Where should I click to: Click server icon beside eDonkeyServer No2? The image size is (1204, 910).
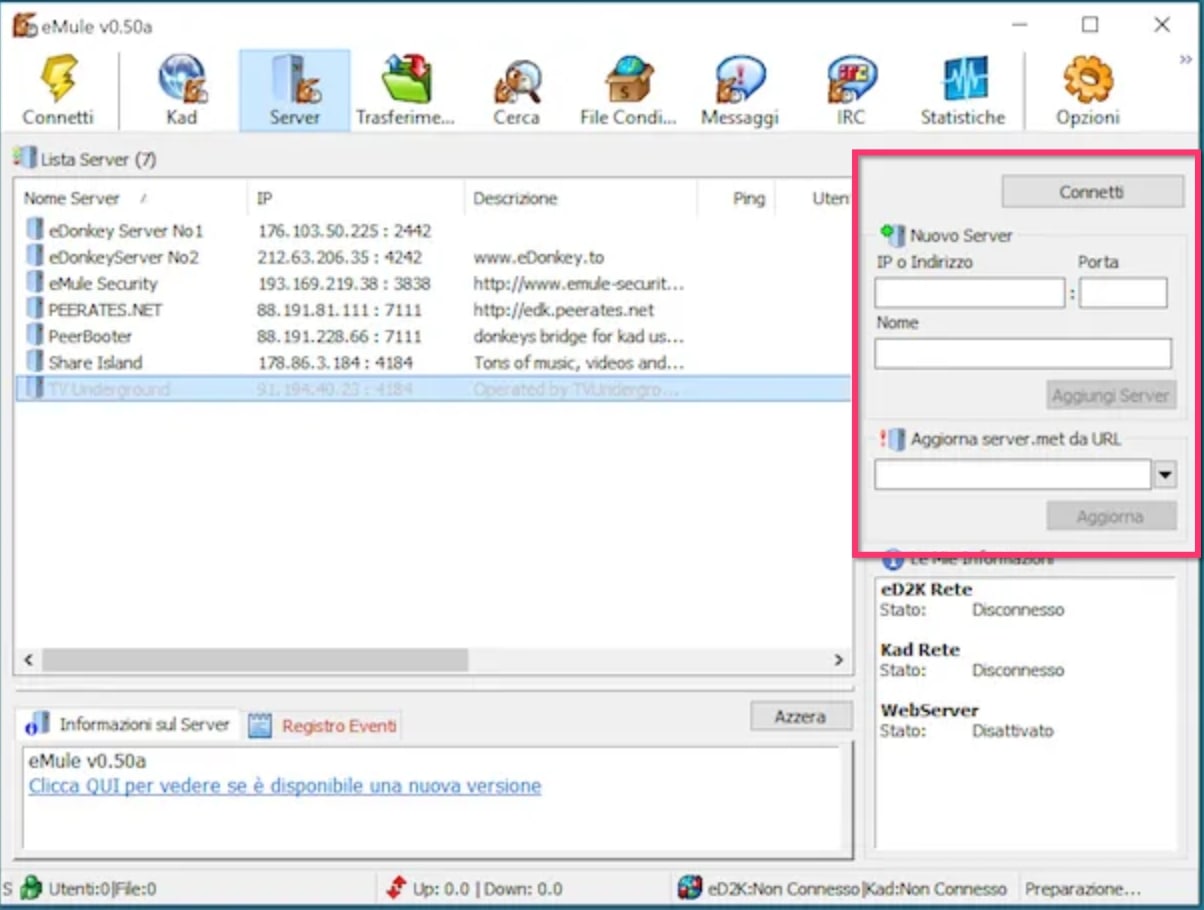(35, 257)
